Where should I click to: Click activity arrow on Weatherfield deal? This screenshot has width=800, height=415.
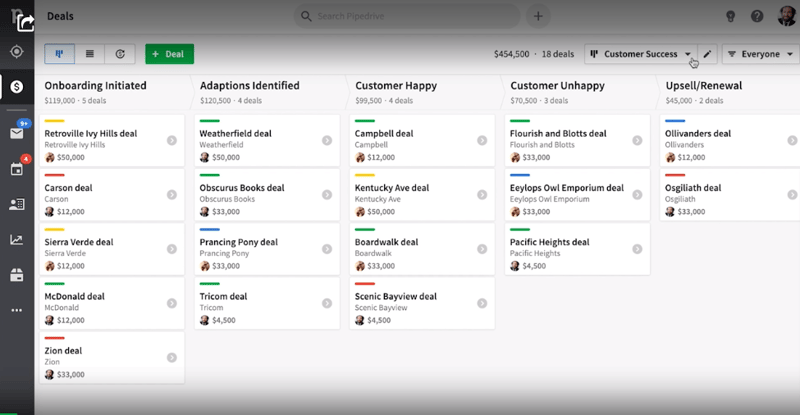coord(327,140)
